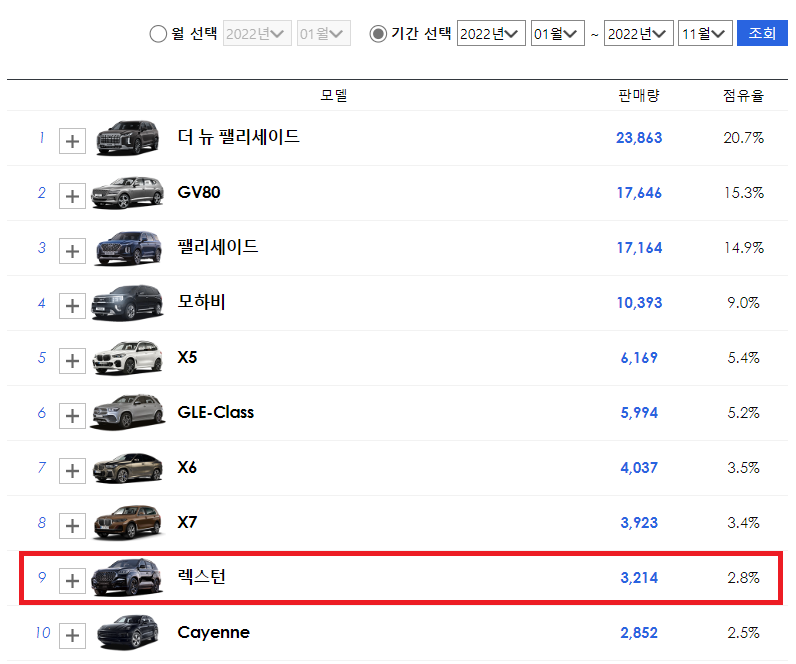This screenshot has height=664, width=796.
Task: Open the period start year 2022년 dropdown
Action: (491, 34)
